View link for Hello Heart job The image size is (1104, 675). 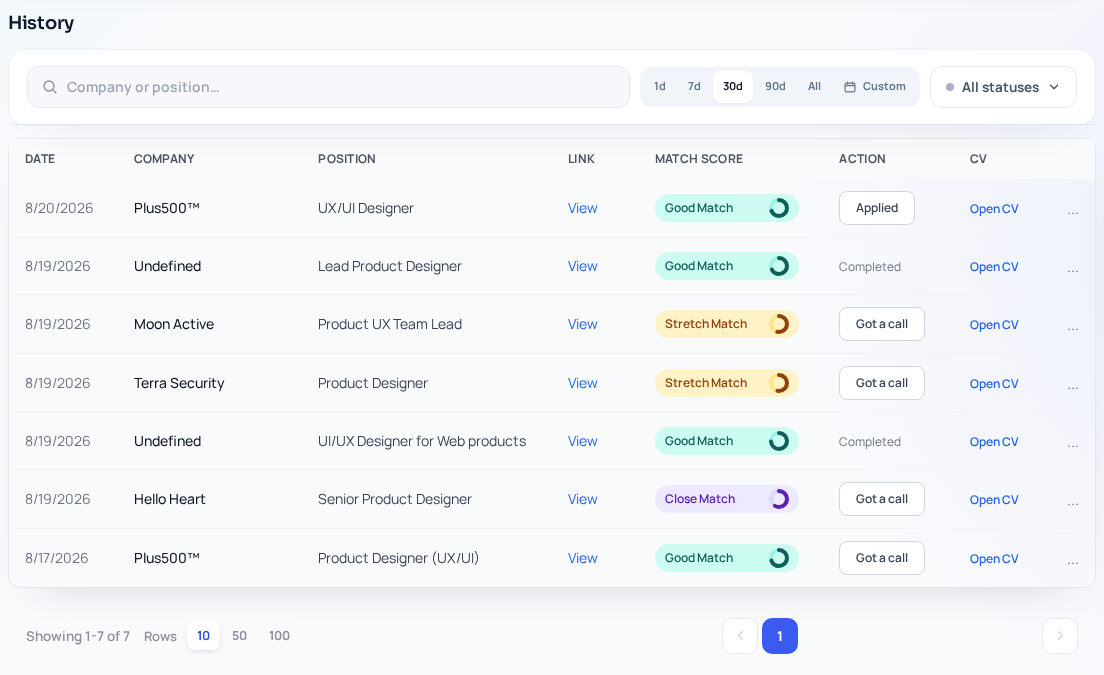point(582,499)
